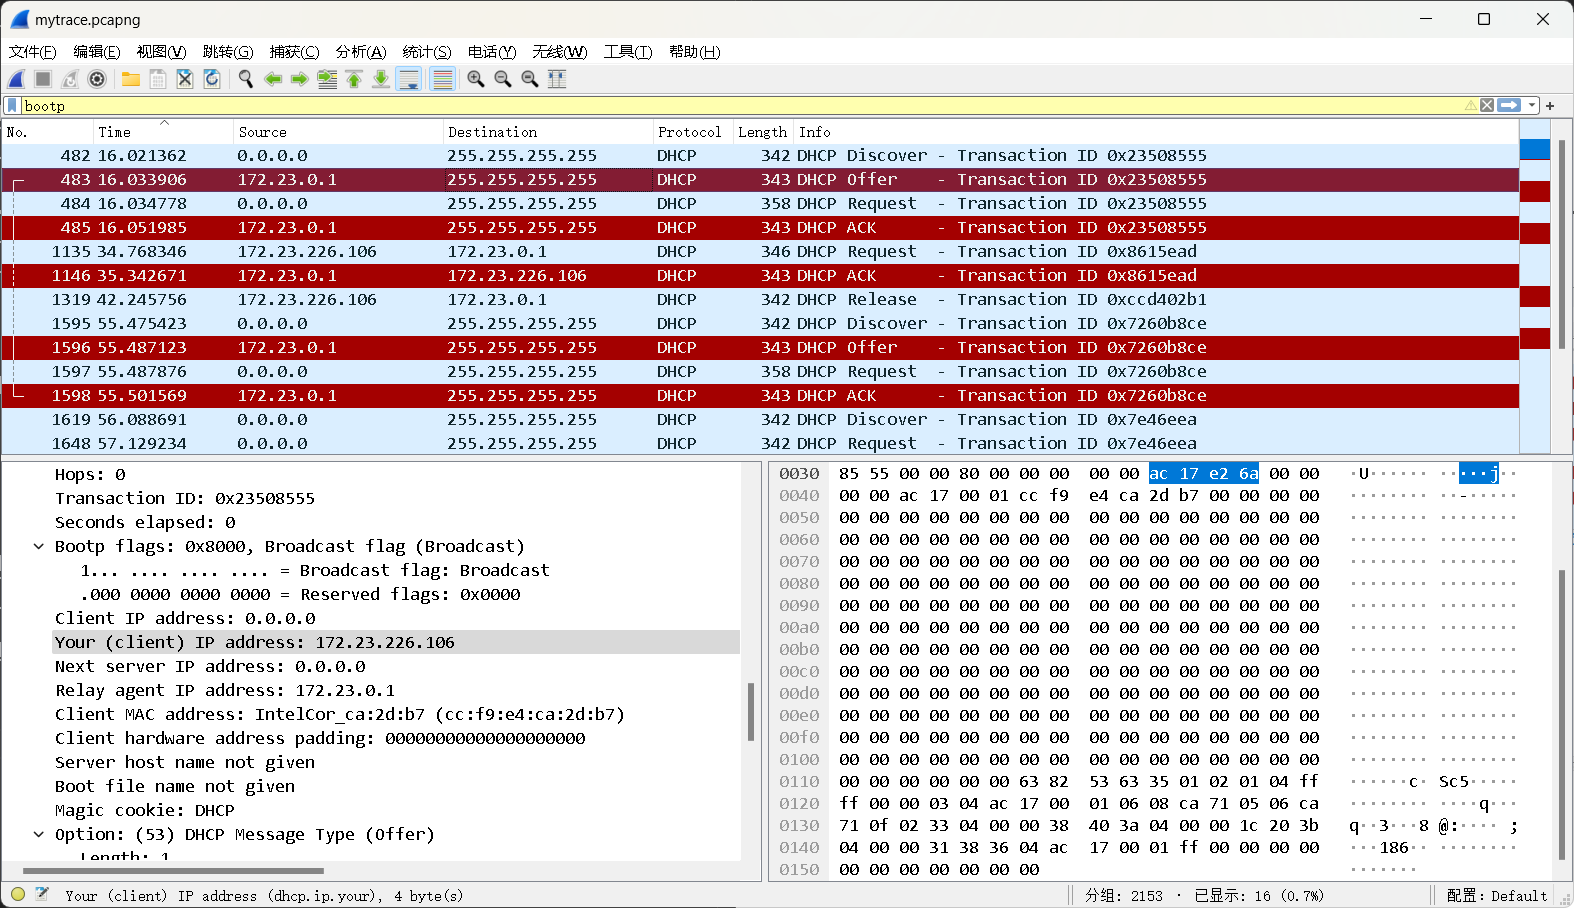Go forward with the right green arrow
This screenshot has width=1574, height=908.
[x=300, y=79]
